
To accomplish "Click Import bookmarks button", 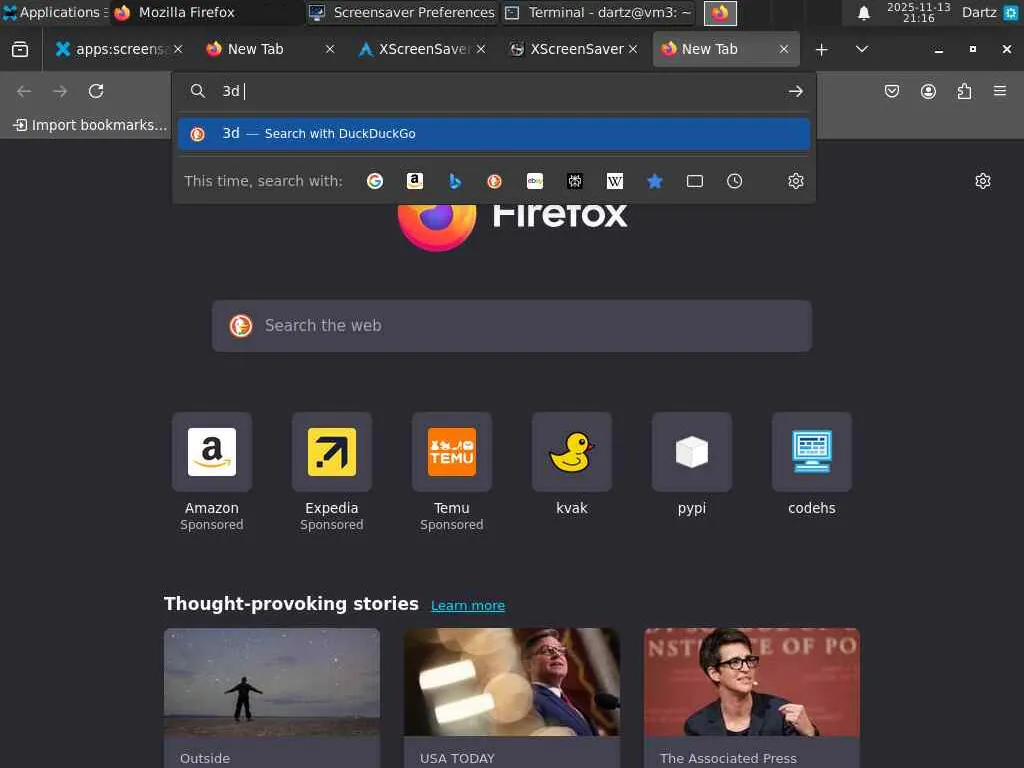I will coord(90,125).
